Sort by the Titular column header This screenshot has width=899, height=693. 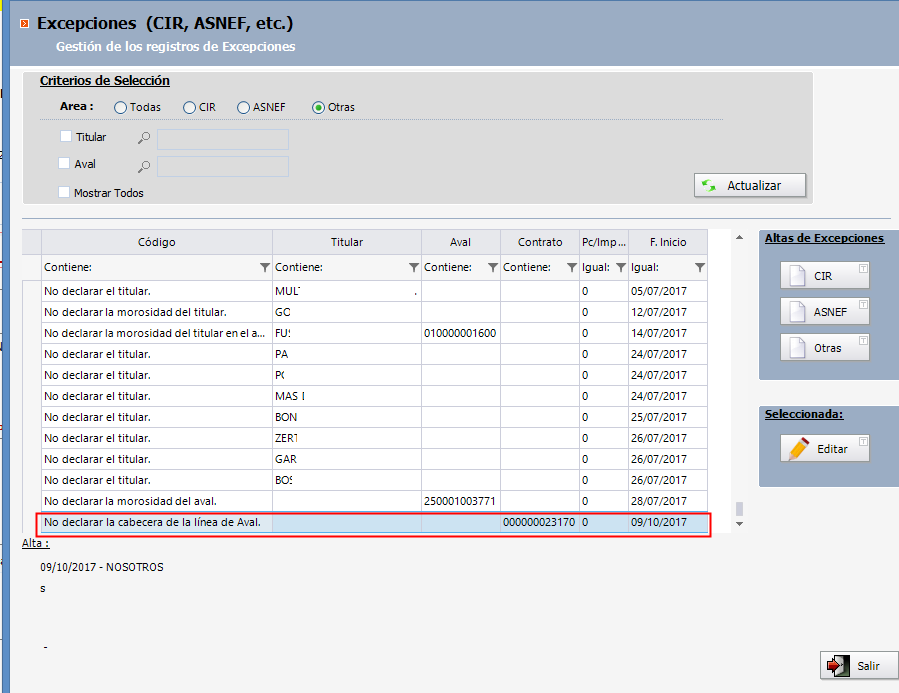[x=347, y=242]
